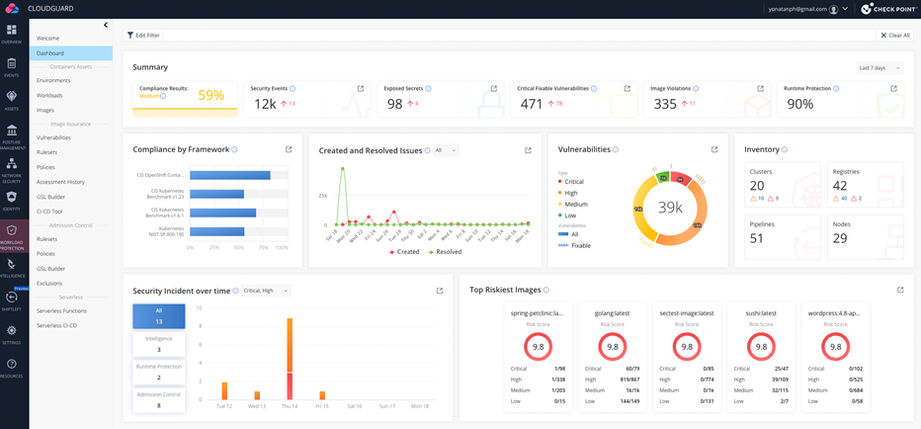The height and width of the screenshot is (429, 921).
Task: Select the Runtime Protection 2 incident filter
Action: click(x=159, y=372)
